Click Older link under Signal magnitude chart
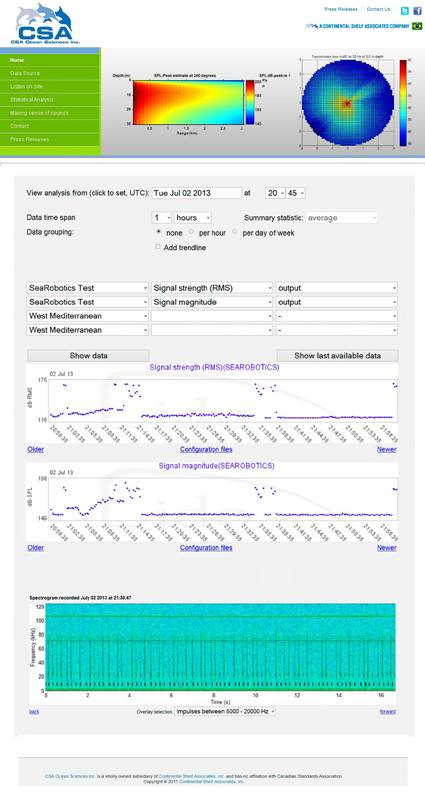425x794 pixels. click(x=35, y=547)
